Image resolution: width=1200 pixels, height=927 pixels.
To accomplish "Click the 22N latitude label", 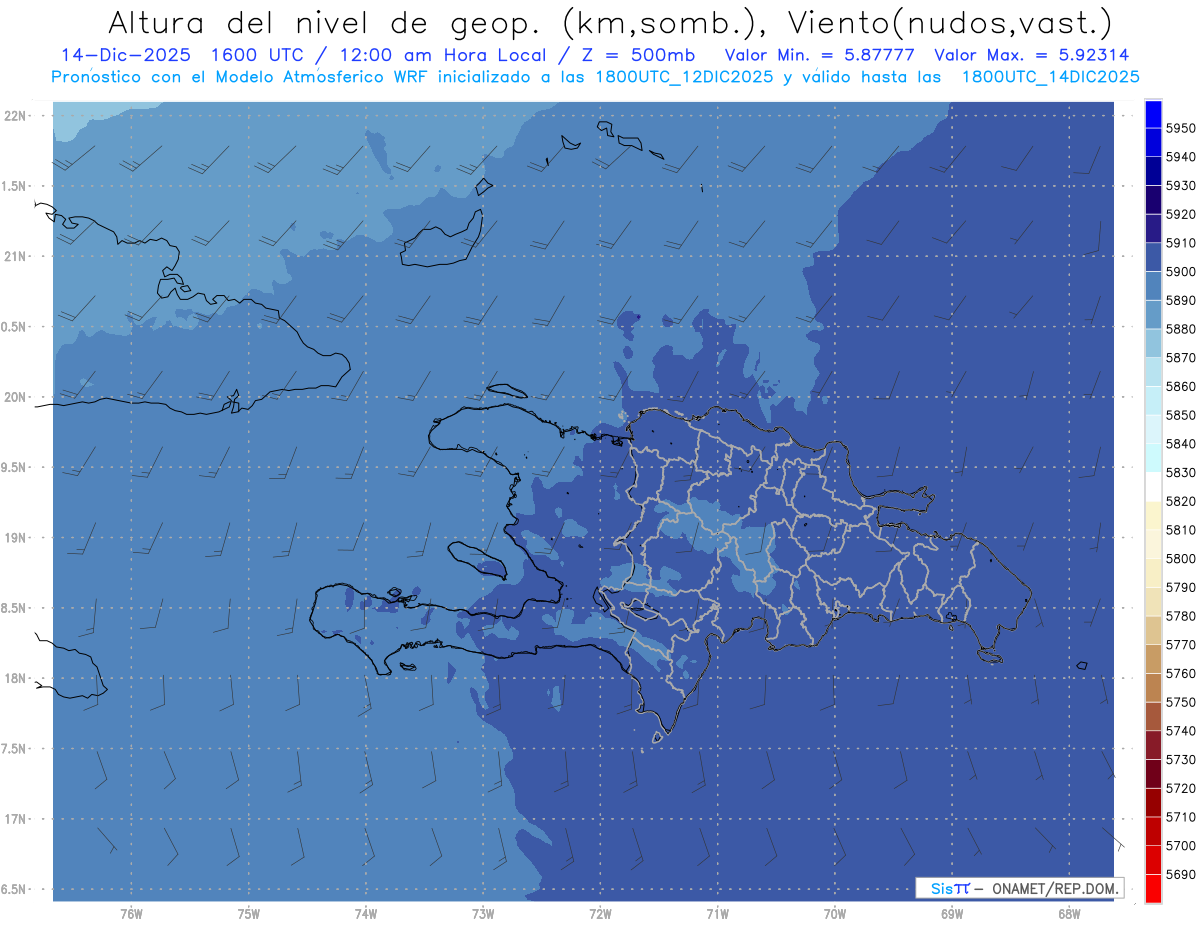I will (16, 116).
